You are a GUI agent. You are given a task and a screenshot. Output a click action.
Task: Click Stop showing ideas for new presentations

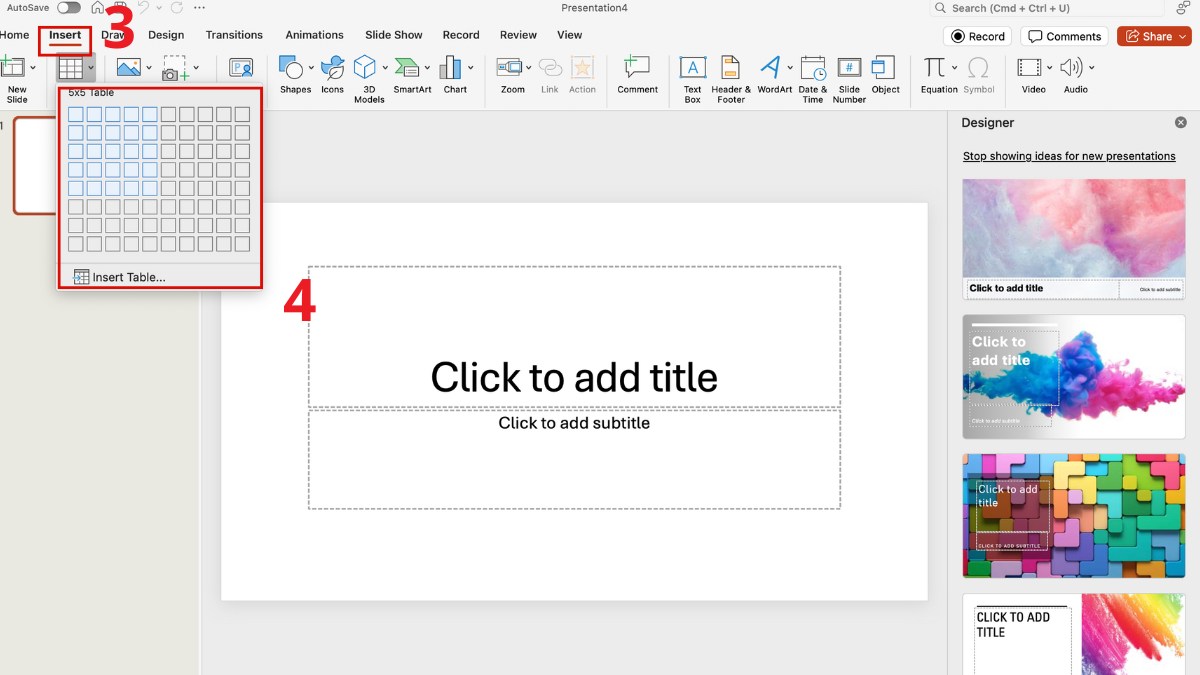pyautogui.click(x=1069, y=156)
